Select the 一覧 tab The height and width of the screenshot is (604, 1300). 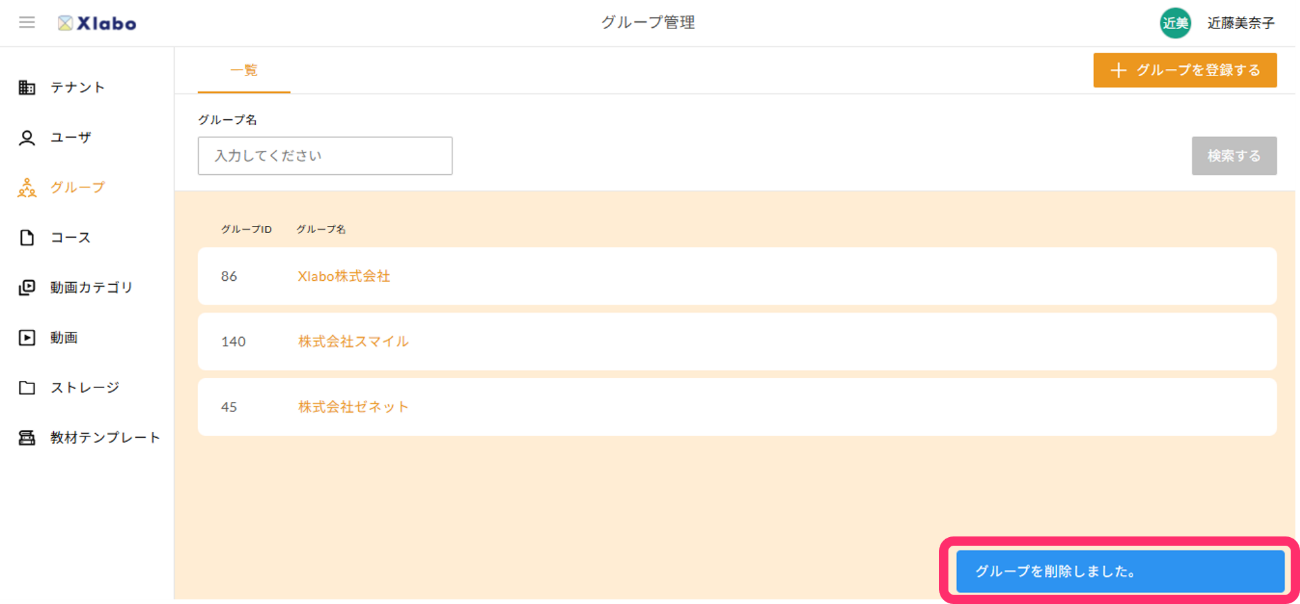click(244, 70)
